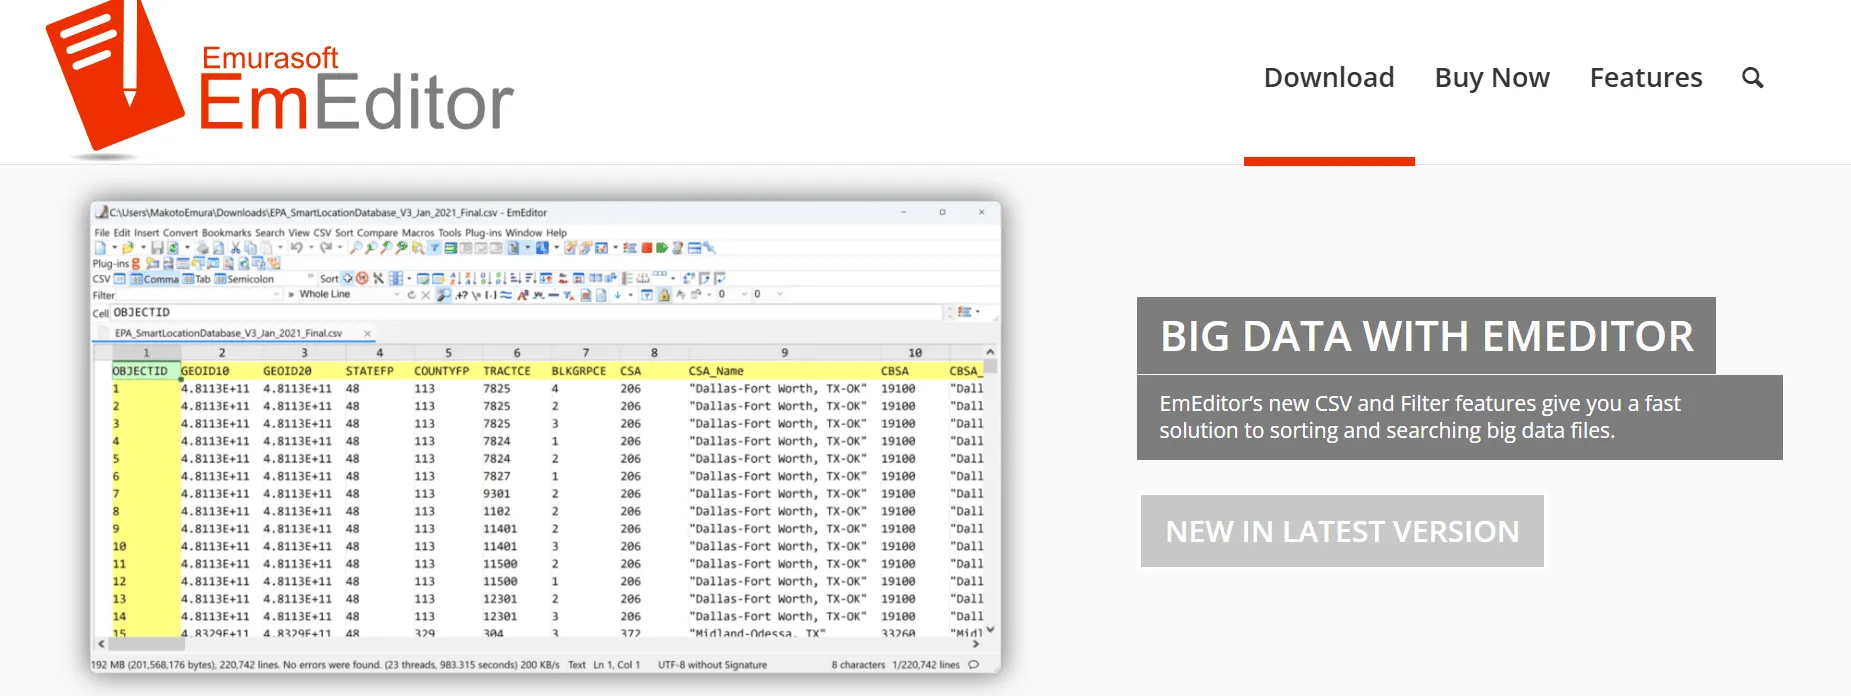The width and height of the screenshot is (1851, 696).
Task: Click the EmEditor screenshot window title bar
Action: [x=545, y=212]
